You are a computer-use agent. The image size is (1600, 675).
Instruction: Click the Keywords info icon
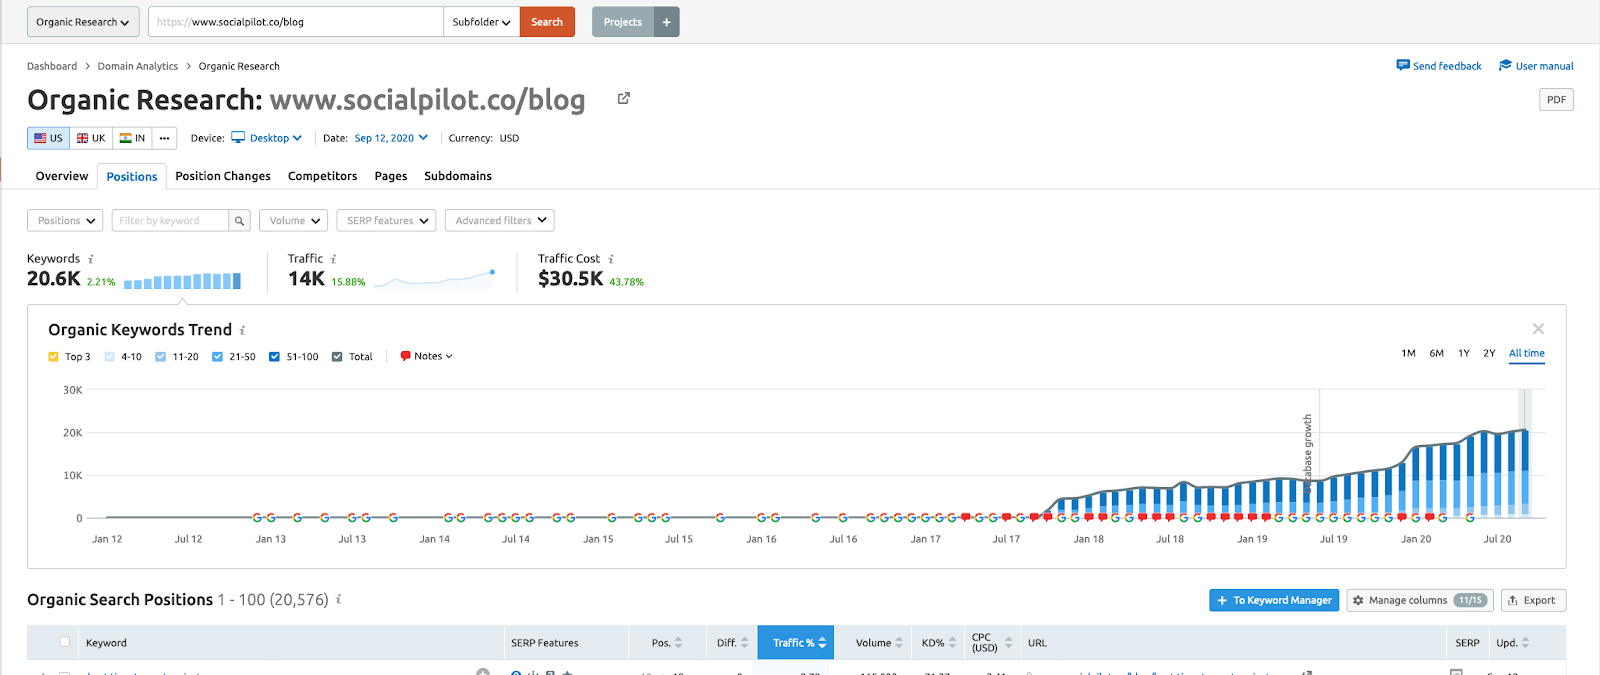(91, 259)
